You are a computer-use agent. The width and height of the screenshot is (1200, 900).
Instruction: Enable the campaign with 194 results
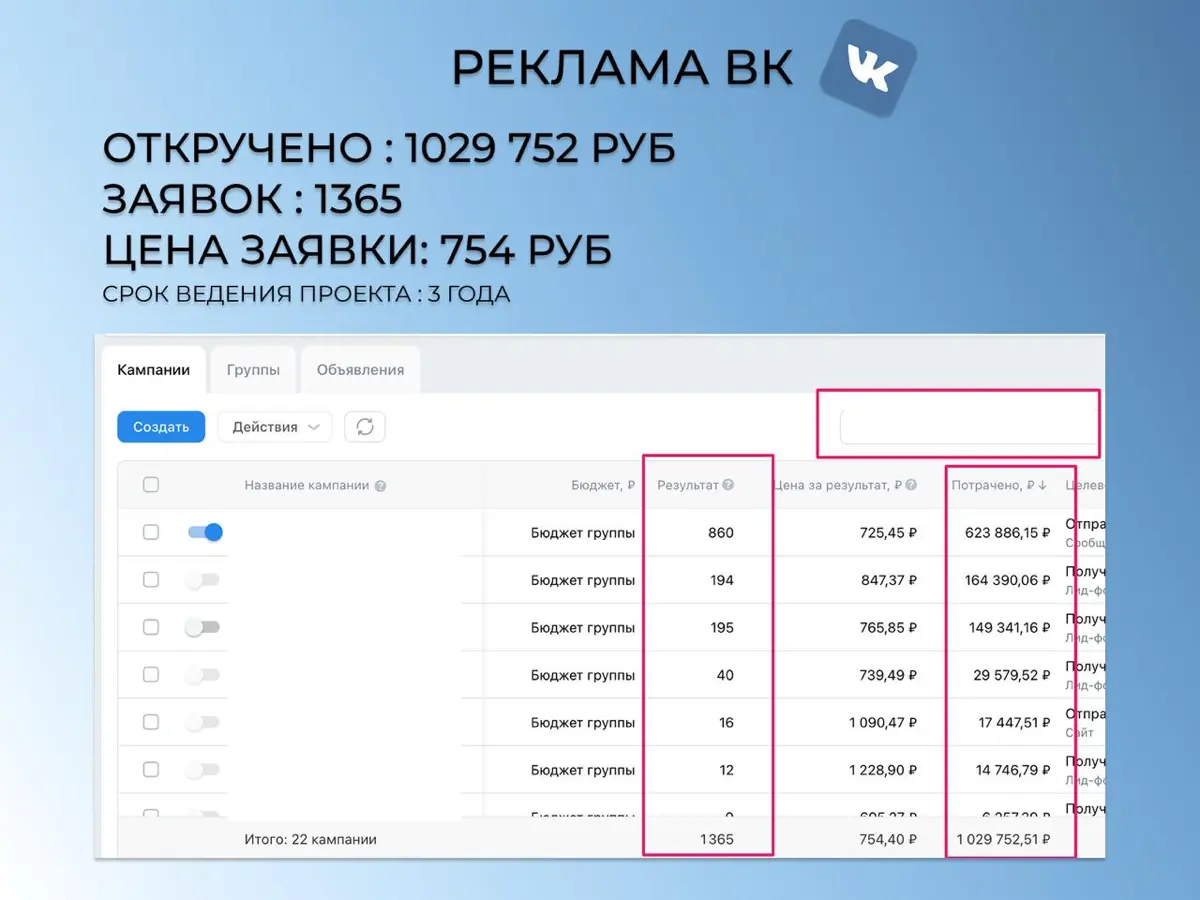click(x=203, y=580)
